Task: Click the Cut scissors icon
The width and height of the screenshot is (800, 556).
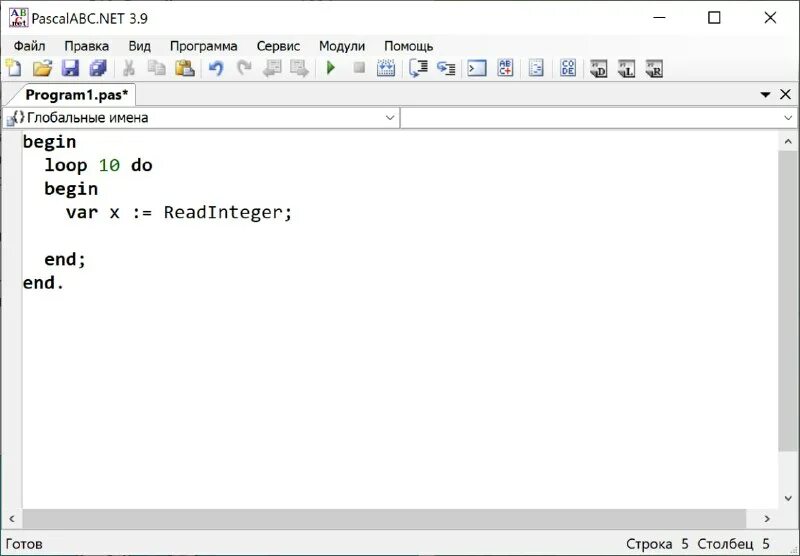Action: click(x=129, y=68)
